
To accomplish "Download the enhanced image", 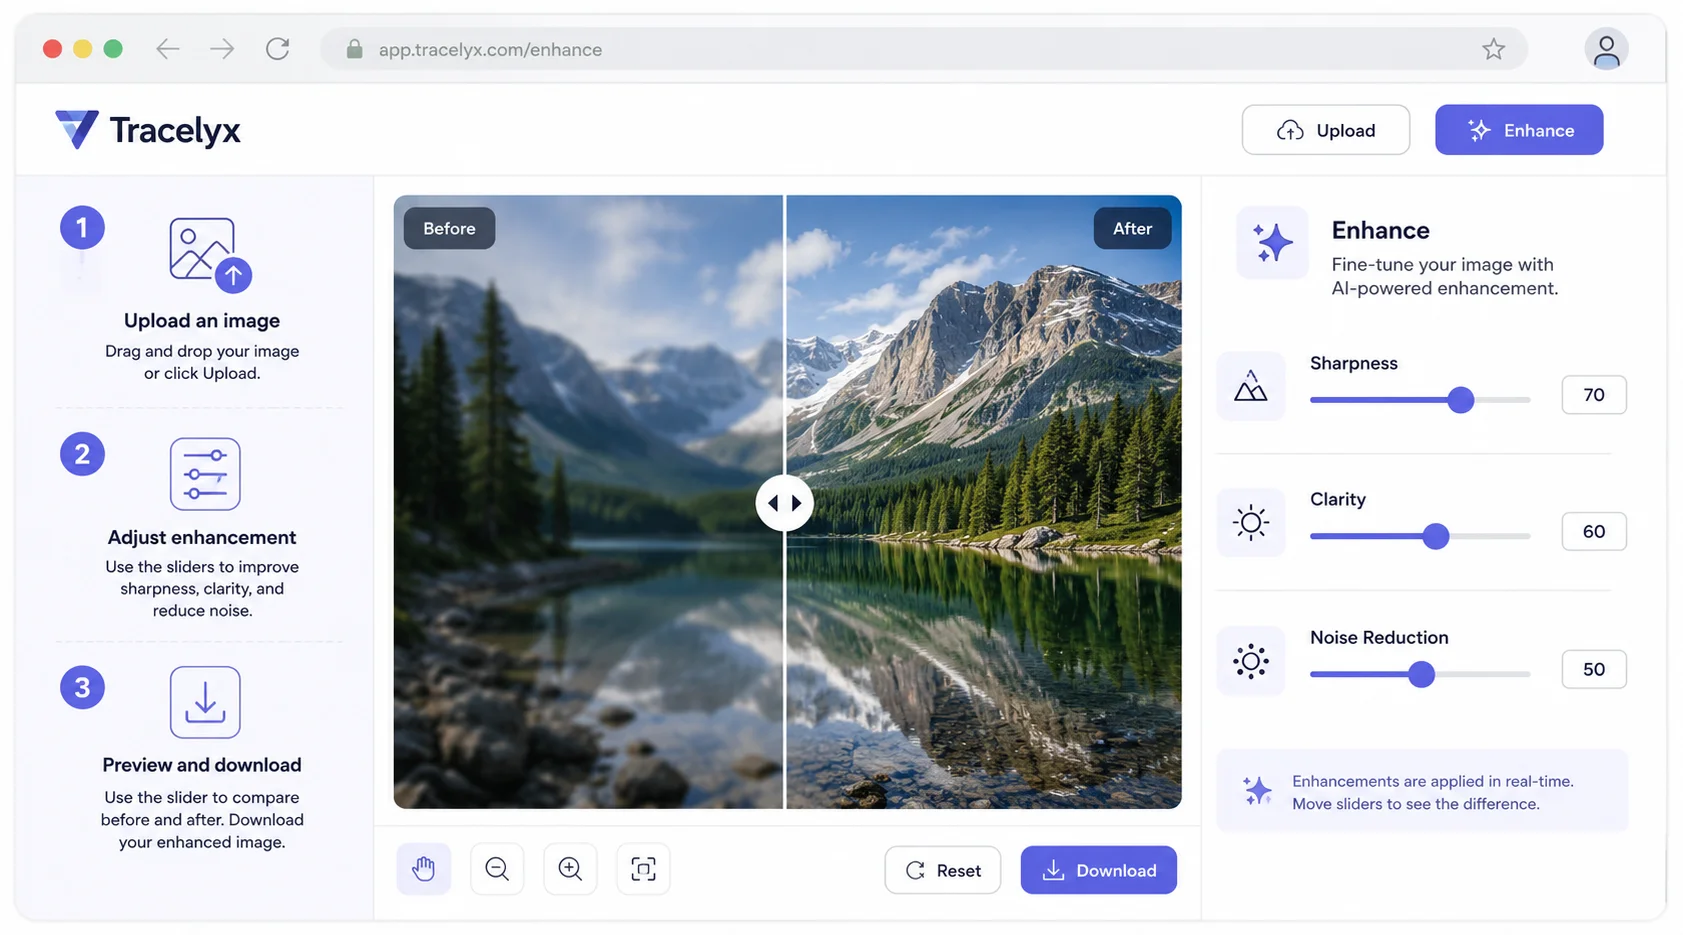I will (x=1099, y=870).
